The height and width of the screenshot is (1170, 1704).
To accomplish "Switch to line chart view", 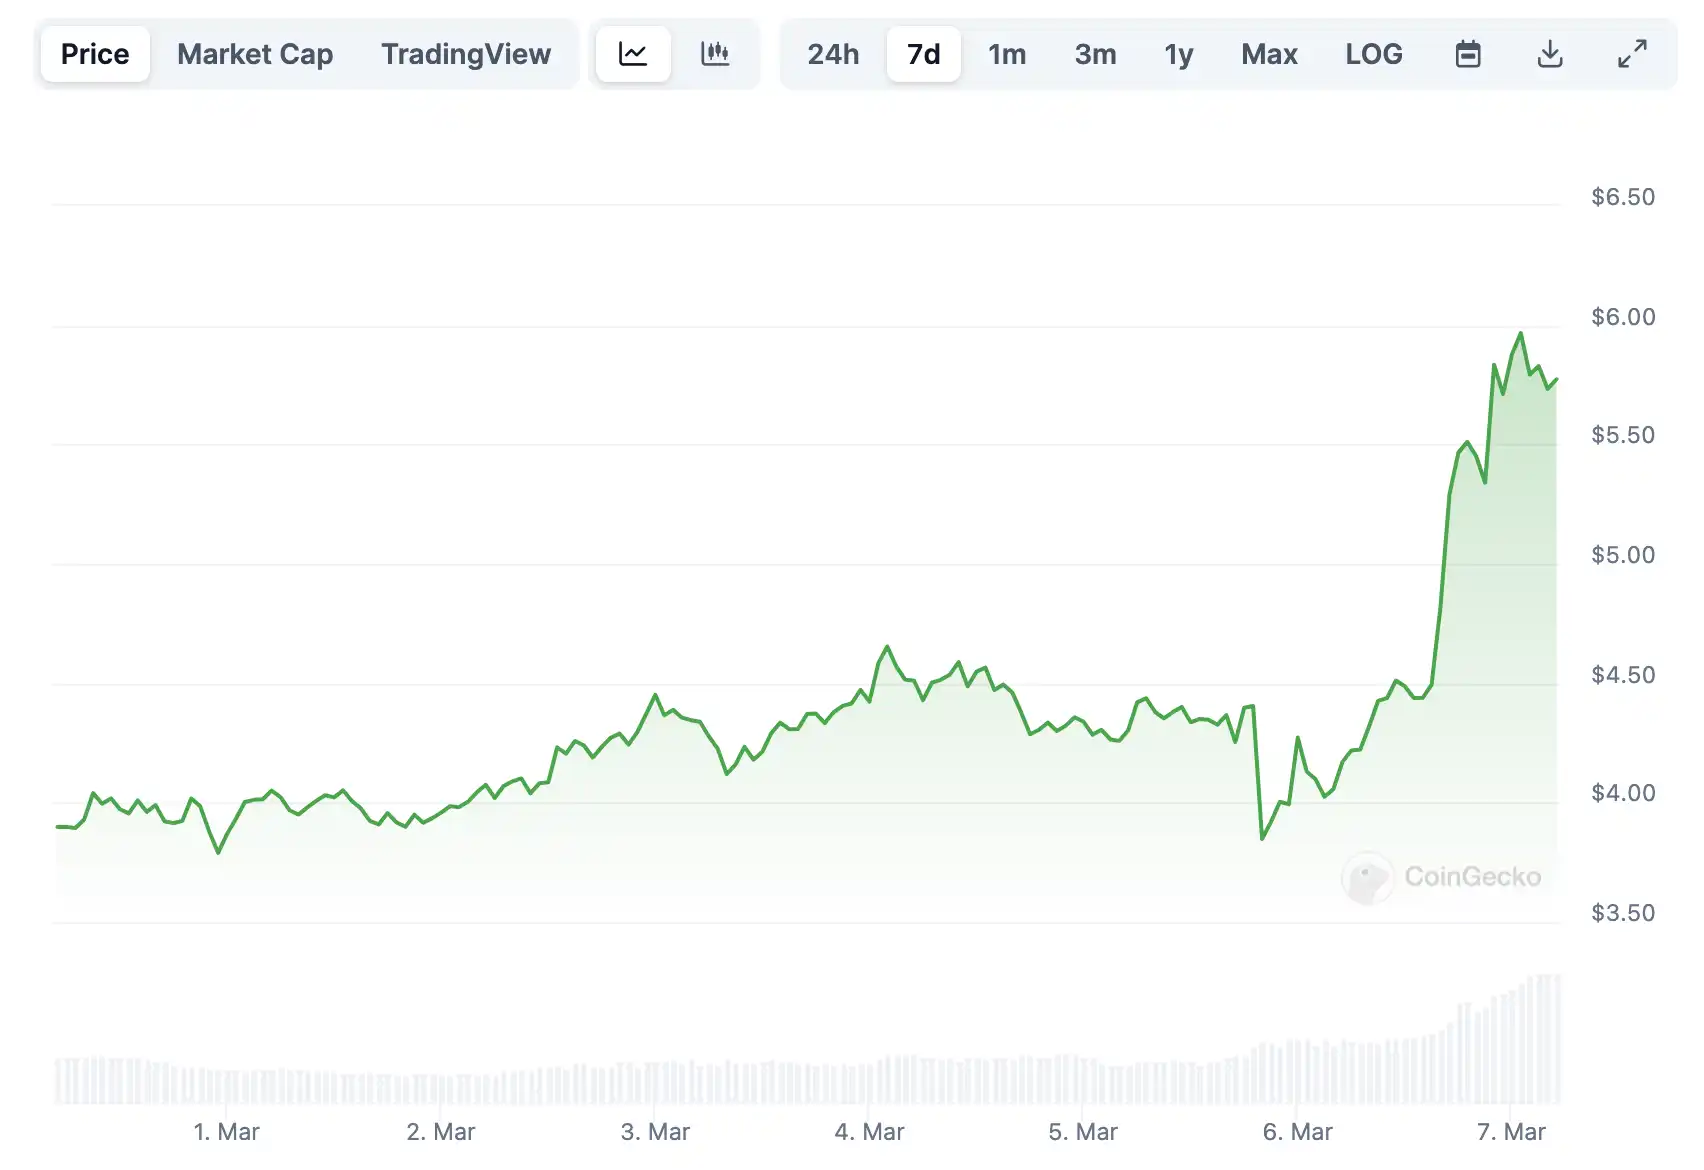I will 633,54.
